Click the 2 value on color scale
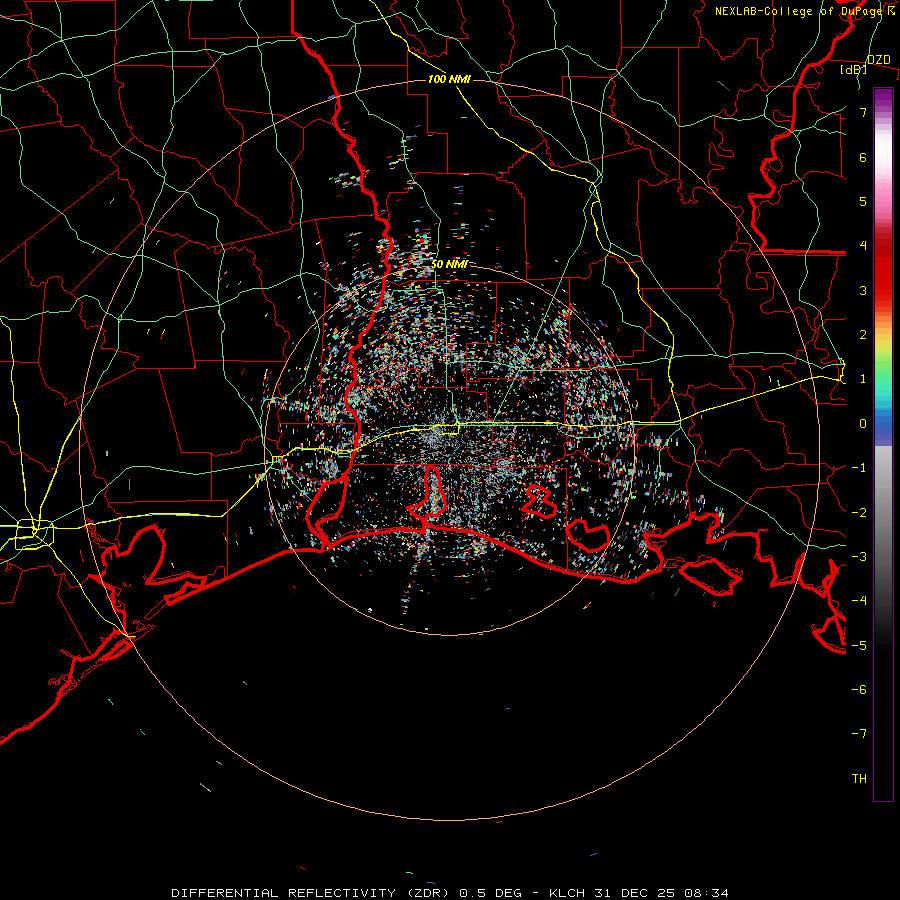 (x=863, y=335)
